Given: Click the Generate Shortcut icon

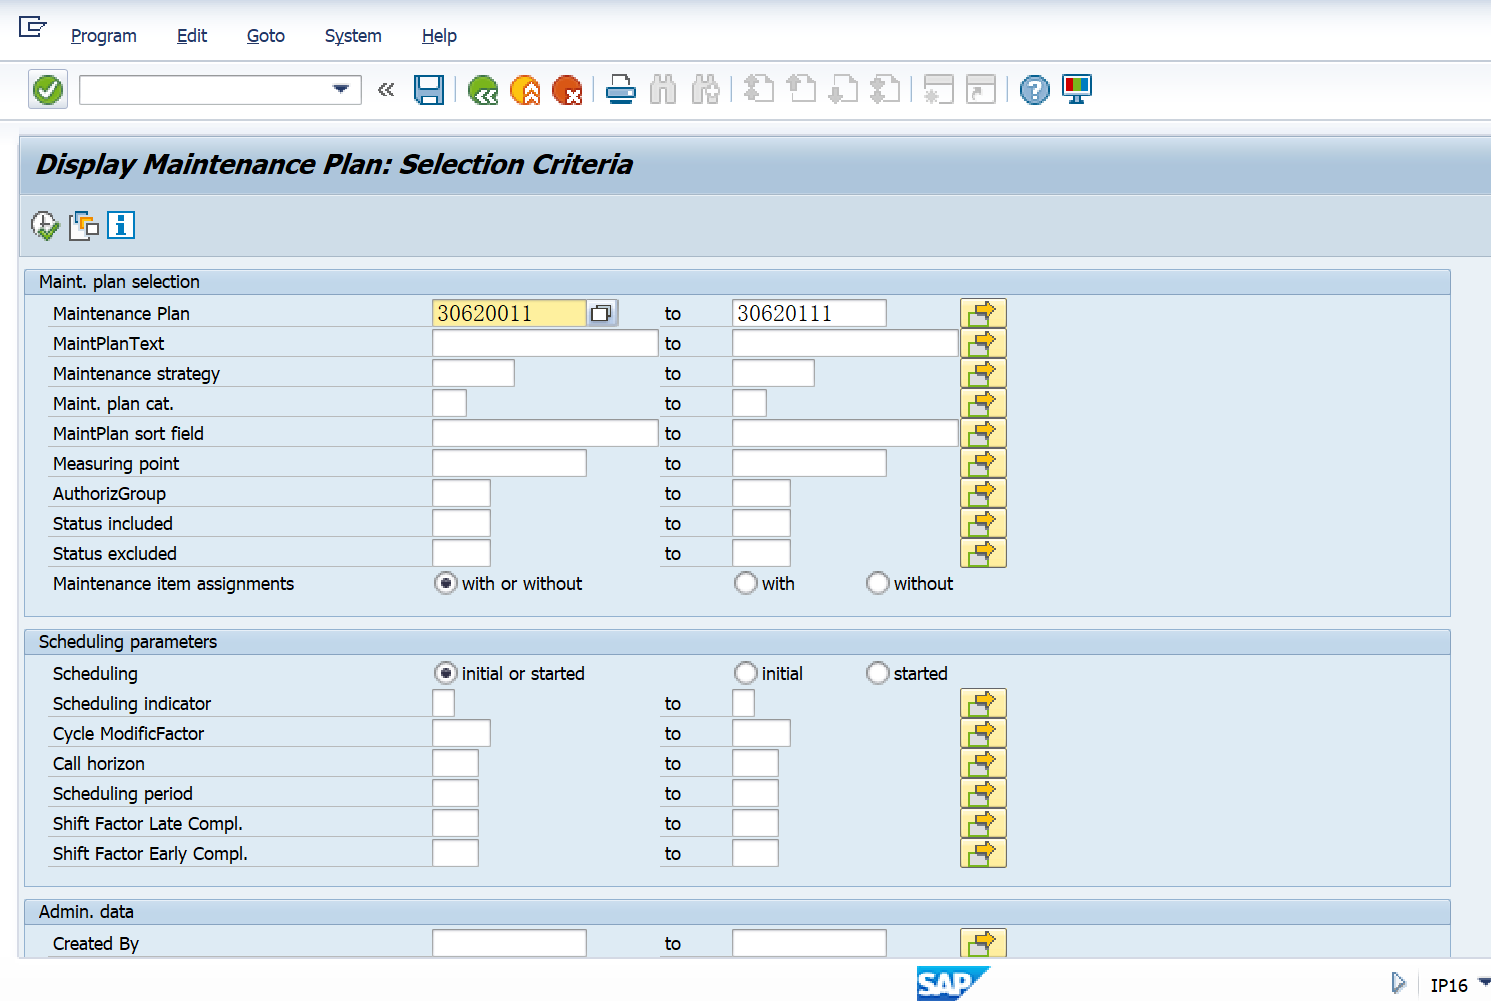Looking at the screenshot, I should click(980, 90).
